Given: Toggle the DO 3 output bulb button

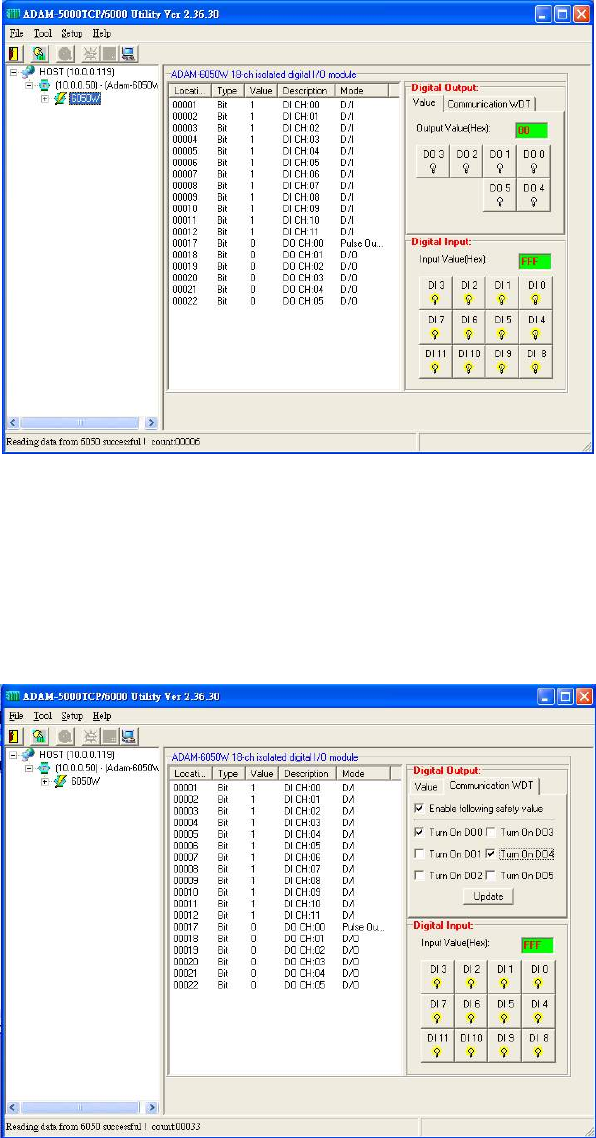Looking at the screenshot, I should click(x=433, y=160).
